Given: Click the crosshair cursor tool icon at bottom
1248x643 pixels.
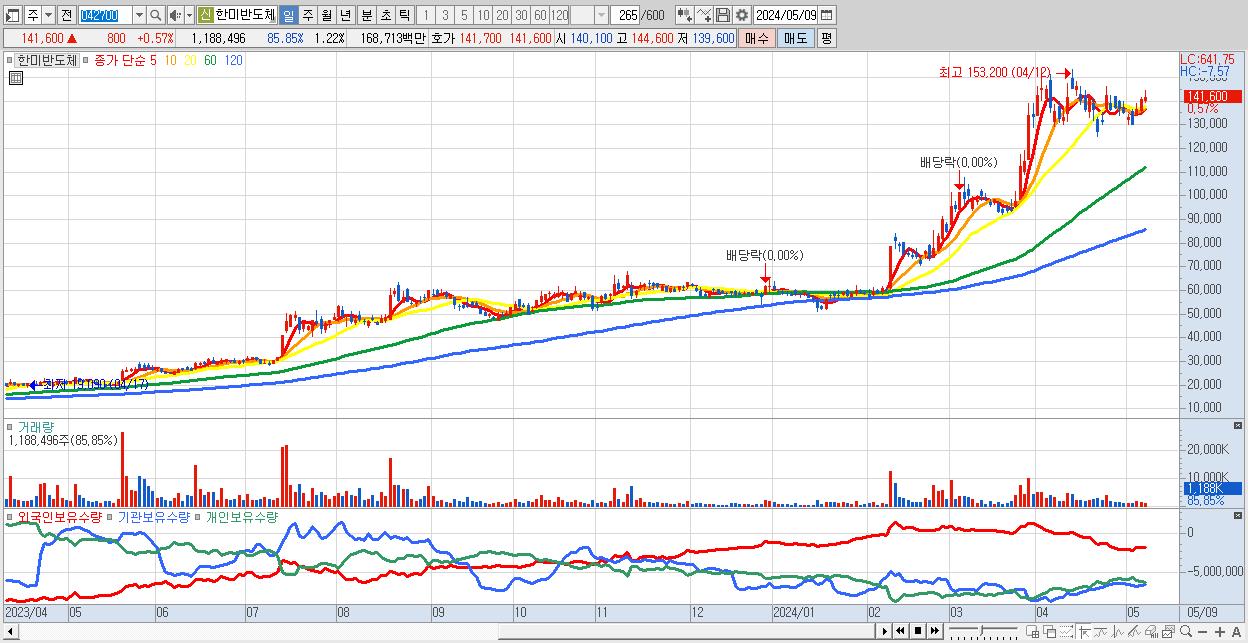Looking at the screenshot, I should click(1084, 631).
